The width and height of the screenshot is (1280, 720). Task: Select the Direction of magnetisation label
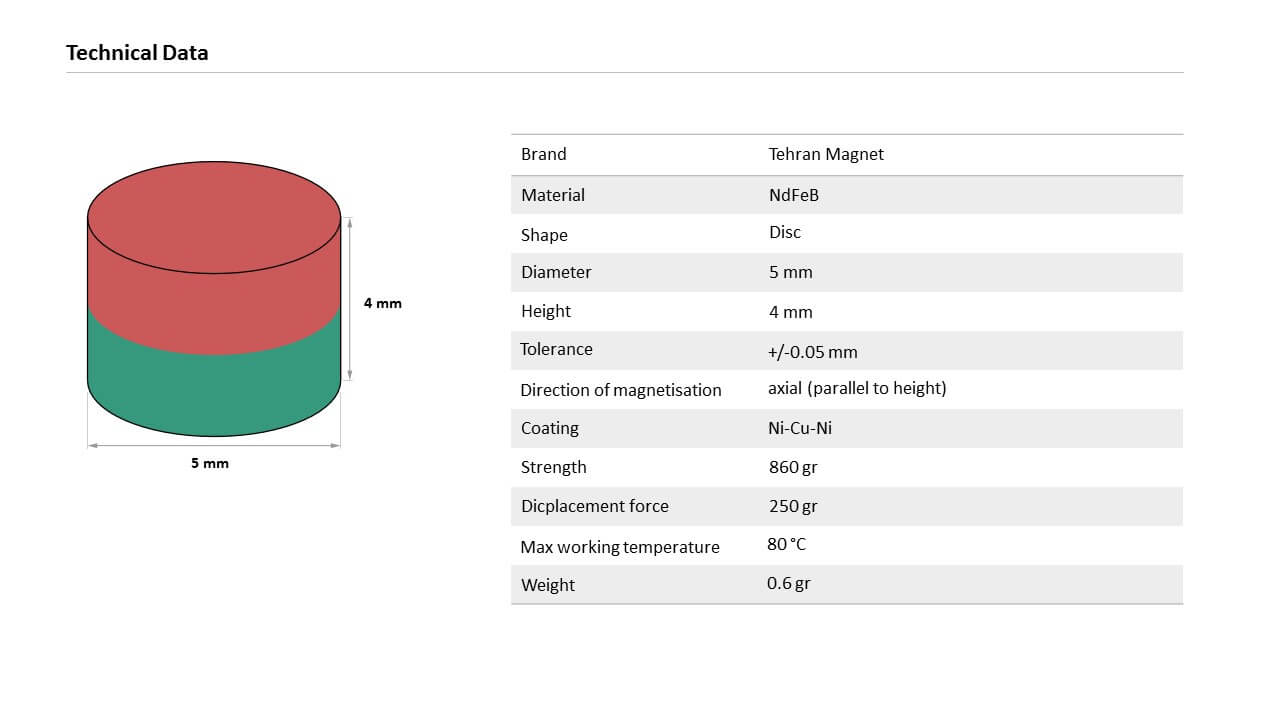pos(620,390)
